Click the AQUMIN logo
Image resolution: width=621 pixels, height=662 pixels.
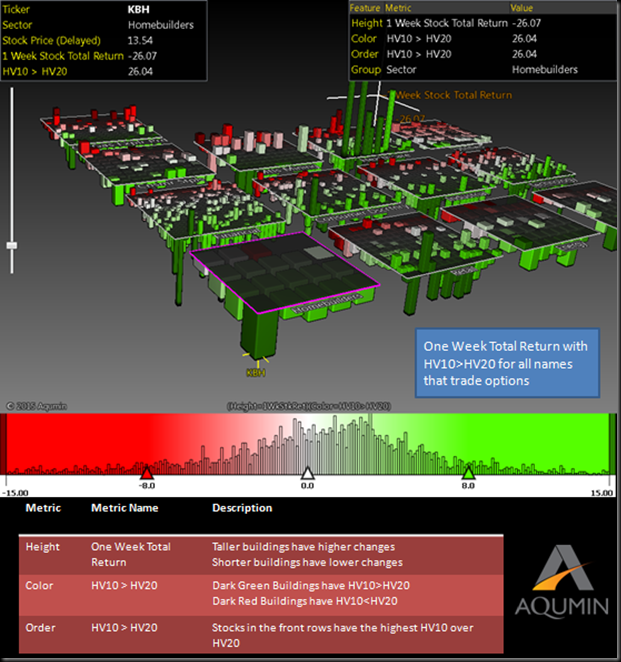pos(561,581)
